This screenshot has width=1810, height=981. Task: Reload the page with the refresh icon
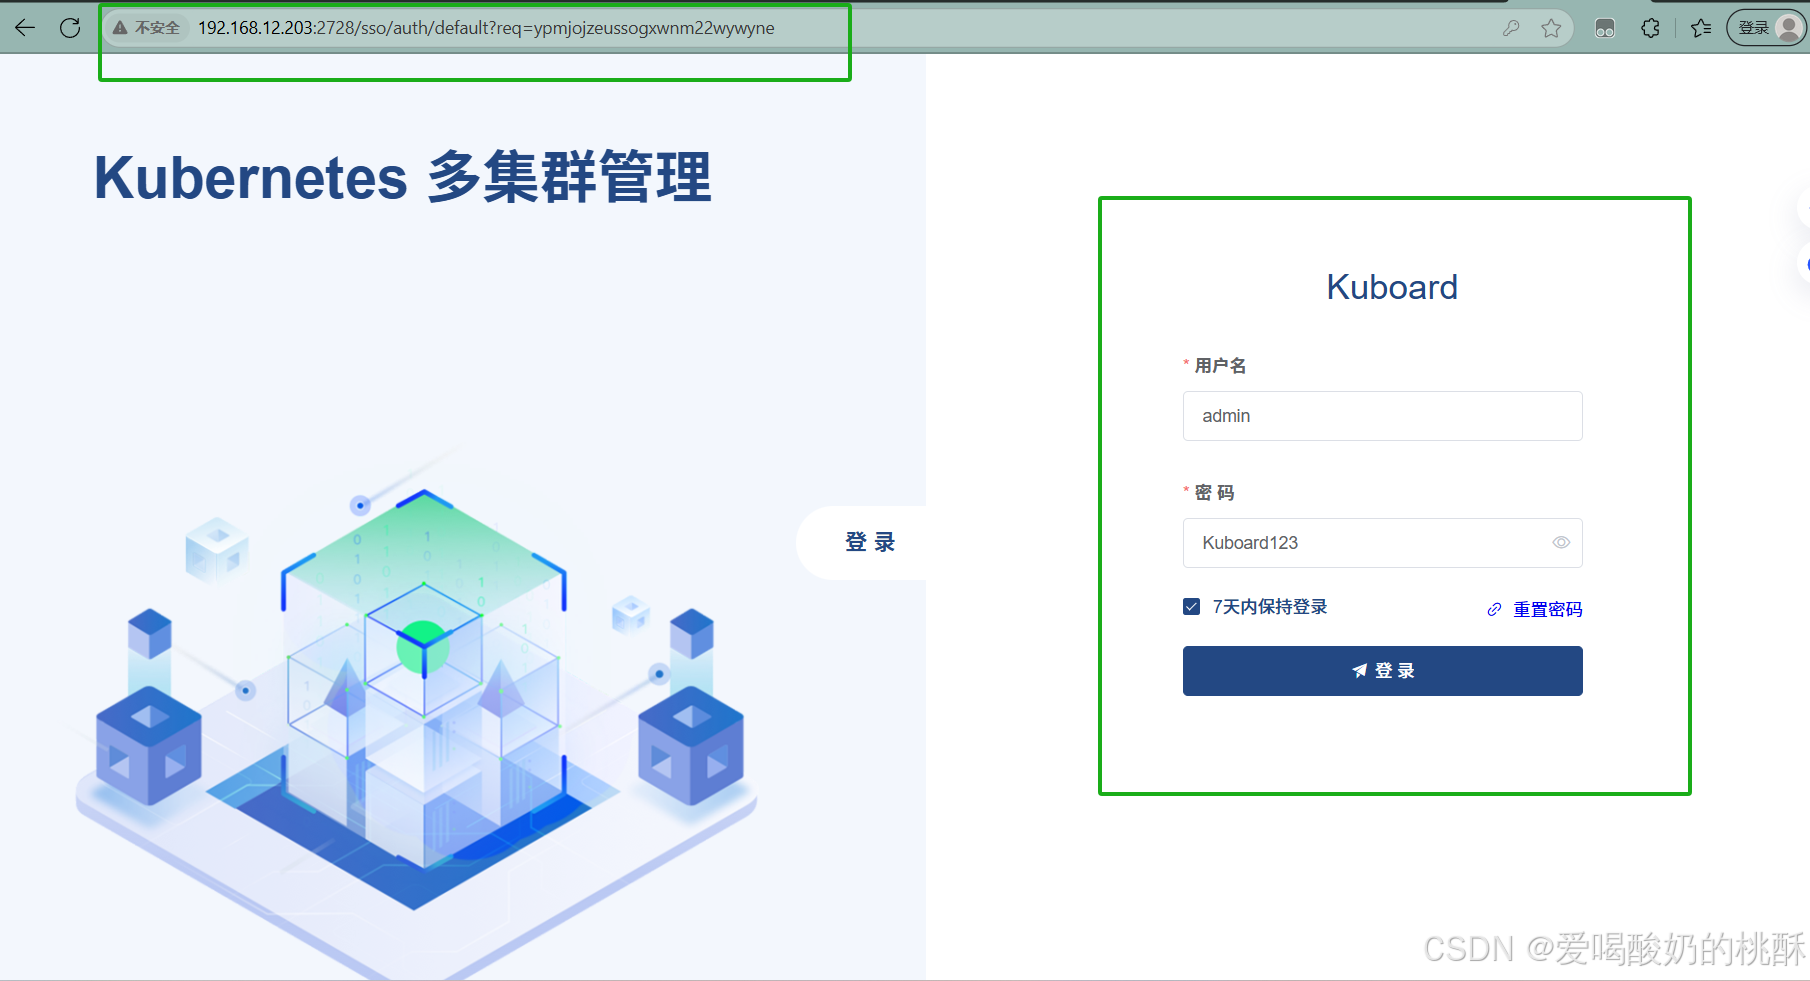tap(70, 28)
